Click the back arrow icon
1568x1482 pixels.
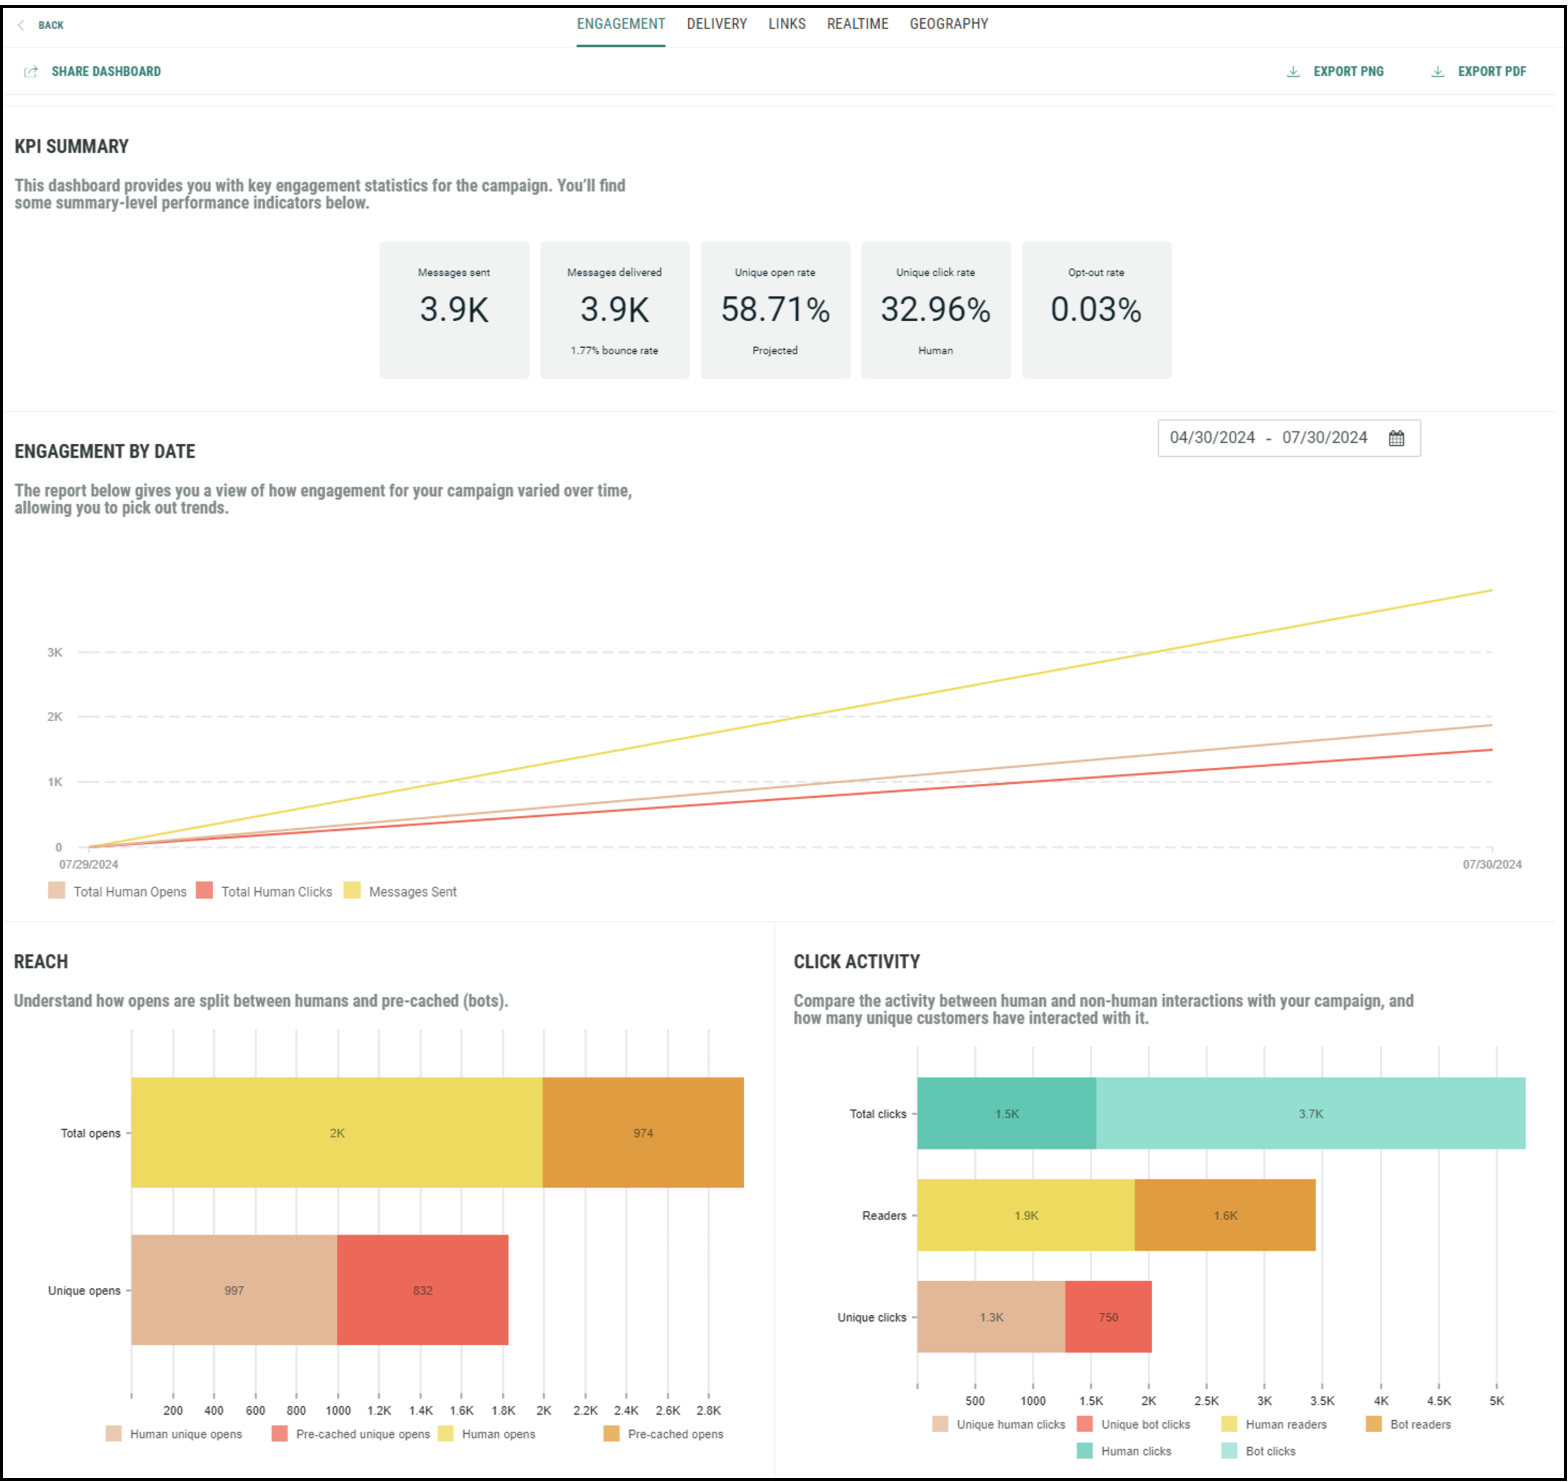[21, 25]
